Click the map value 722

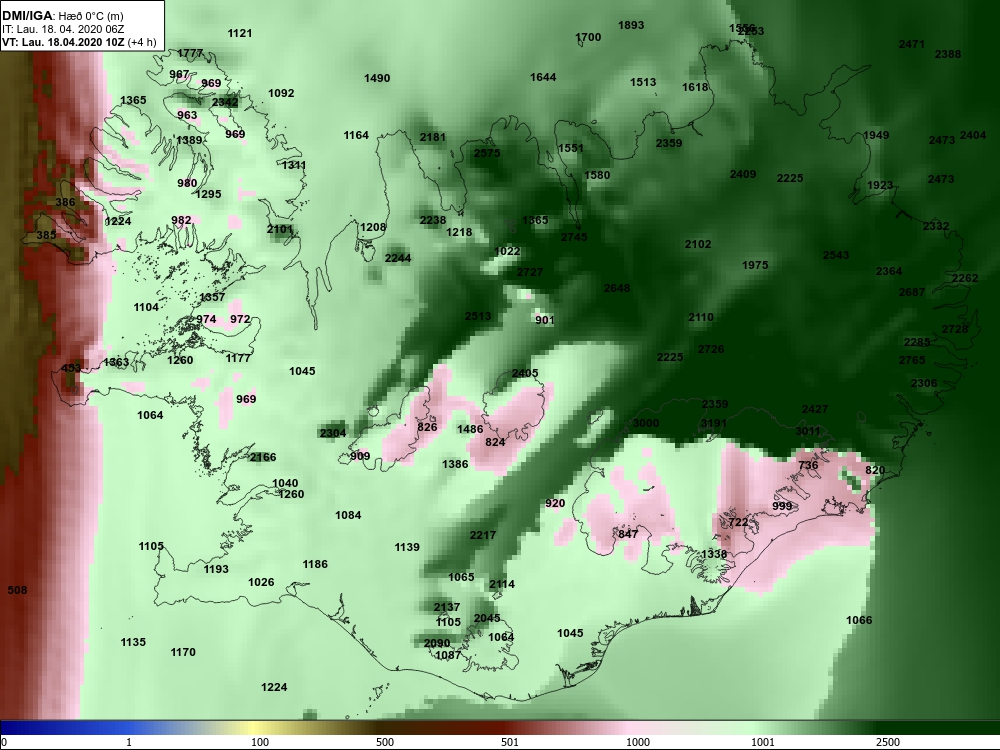(x=739, y=522)
